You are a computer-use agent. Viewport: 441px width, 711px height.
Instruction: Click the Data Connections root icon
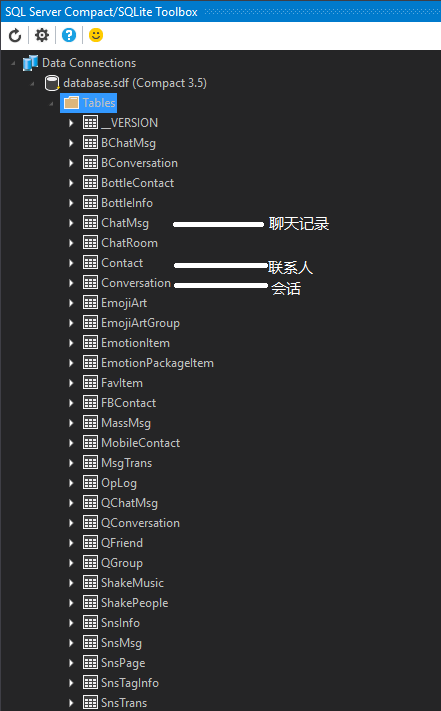[x=30, y=63]
